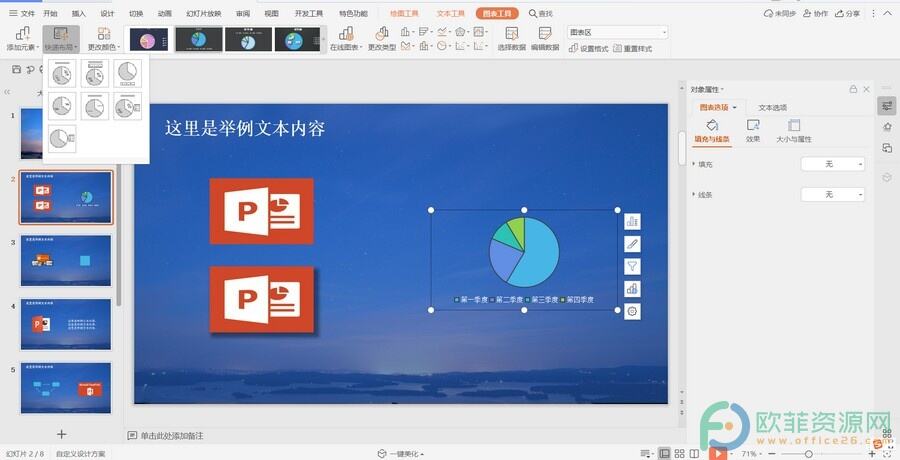900x460 pixels.
Task: Click the chart type button beside chart
Action: (x=632, y=289)
